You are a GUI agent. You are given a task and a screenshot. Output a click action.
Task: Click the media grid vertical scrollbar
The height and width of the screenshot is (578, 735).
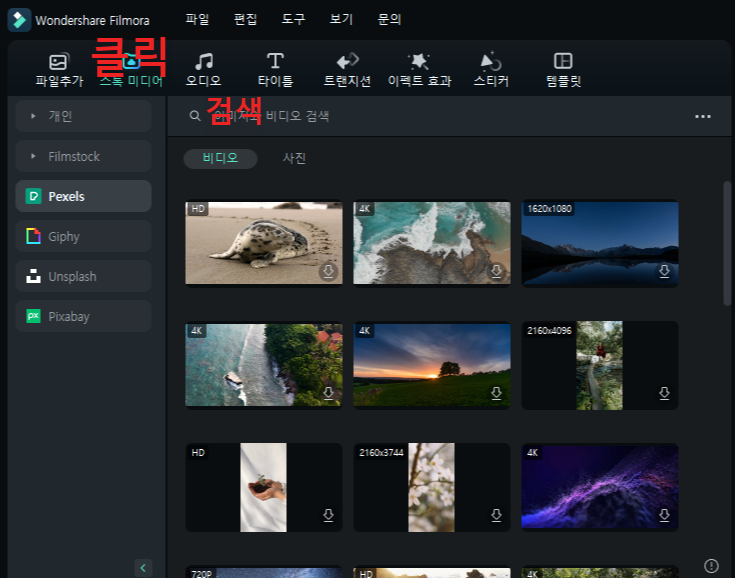727,244
